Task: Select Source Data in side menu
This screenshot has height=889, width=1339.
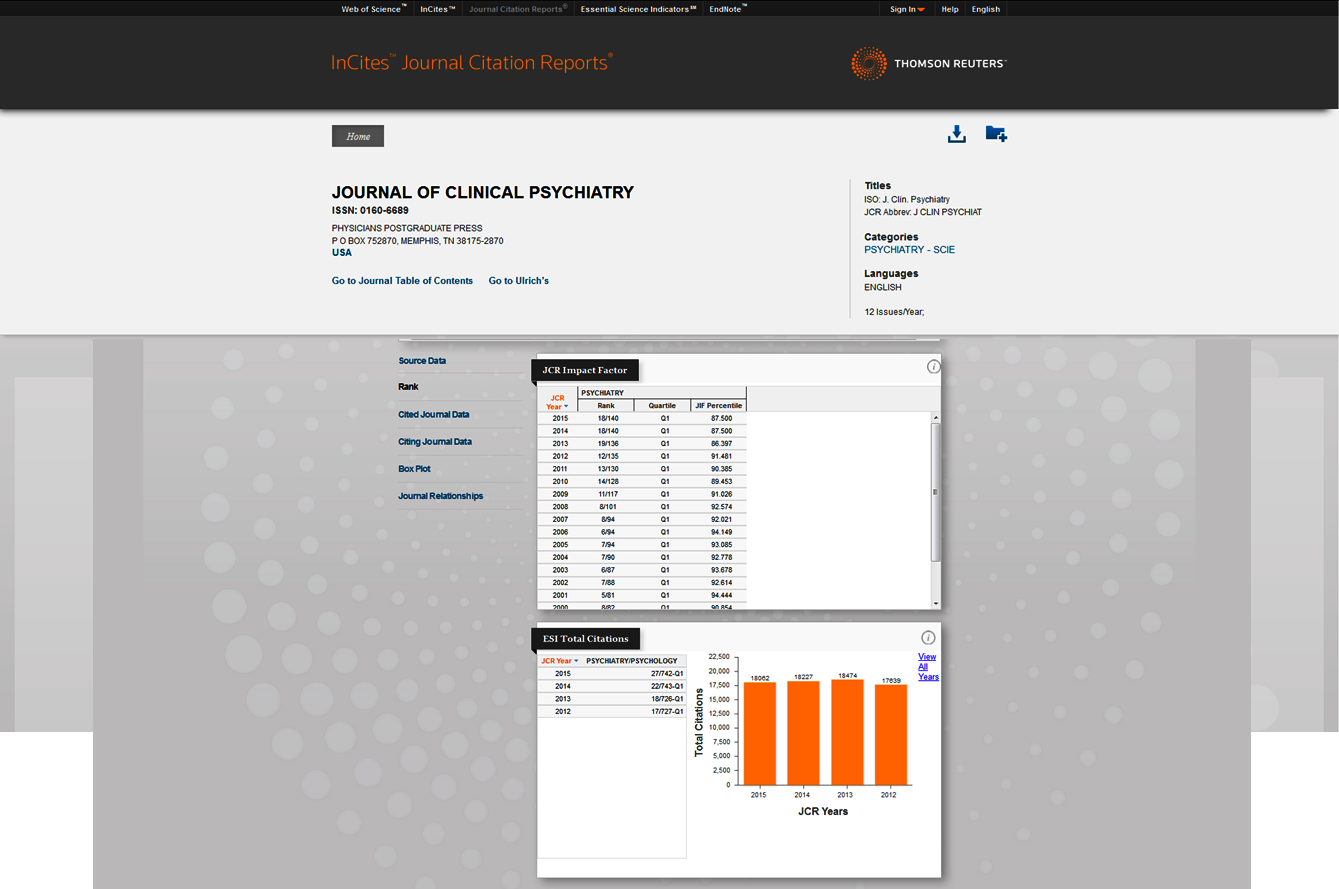Action: (x=422, y=361)
